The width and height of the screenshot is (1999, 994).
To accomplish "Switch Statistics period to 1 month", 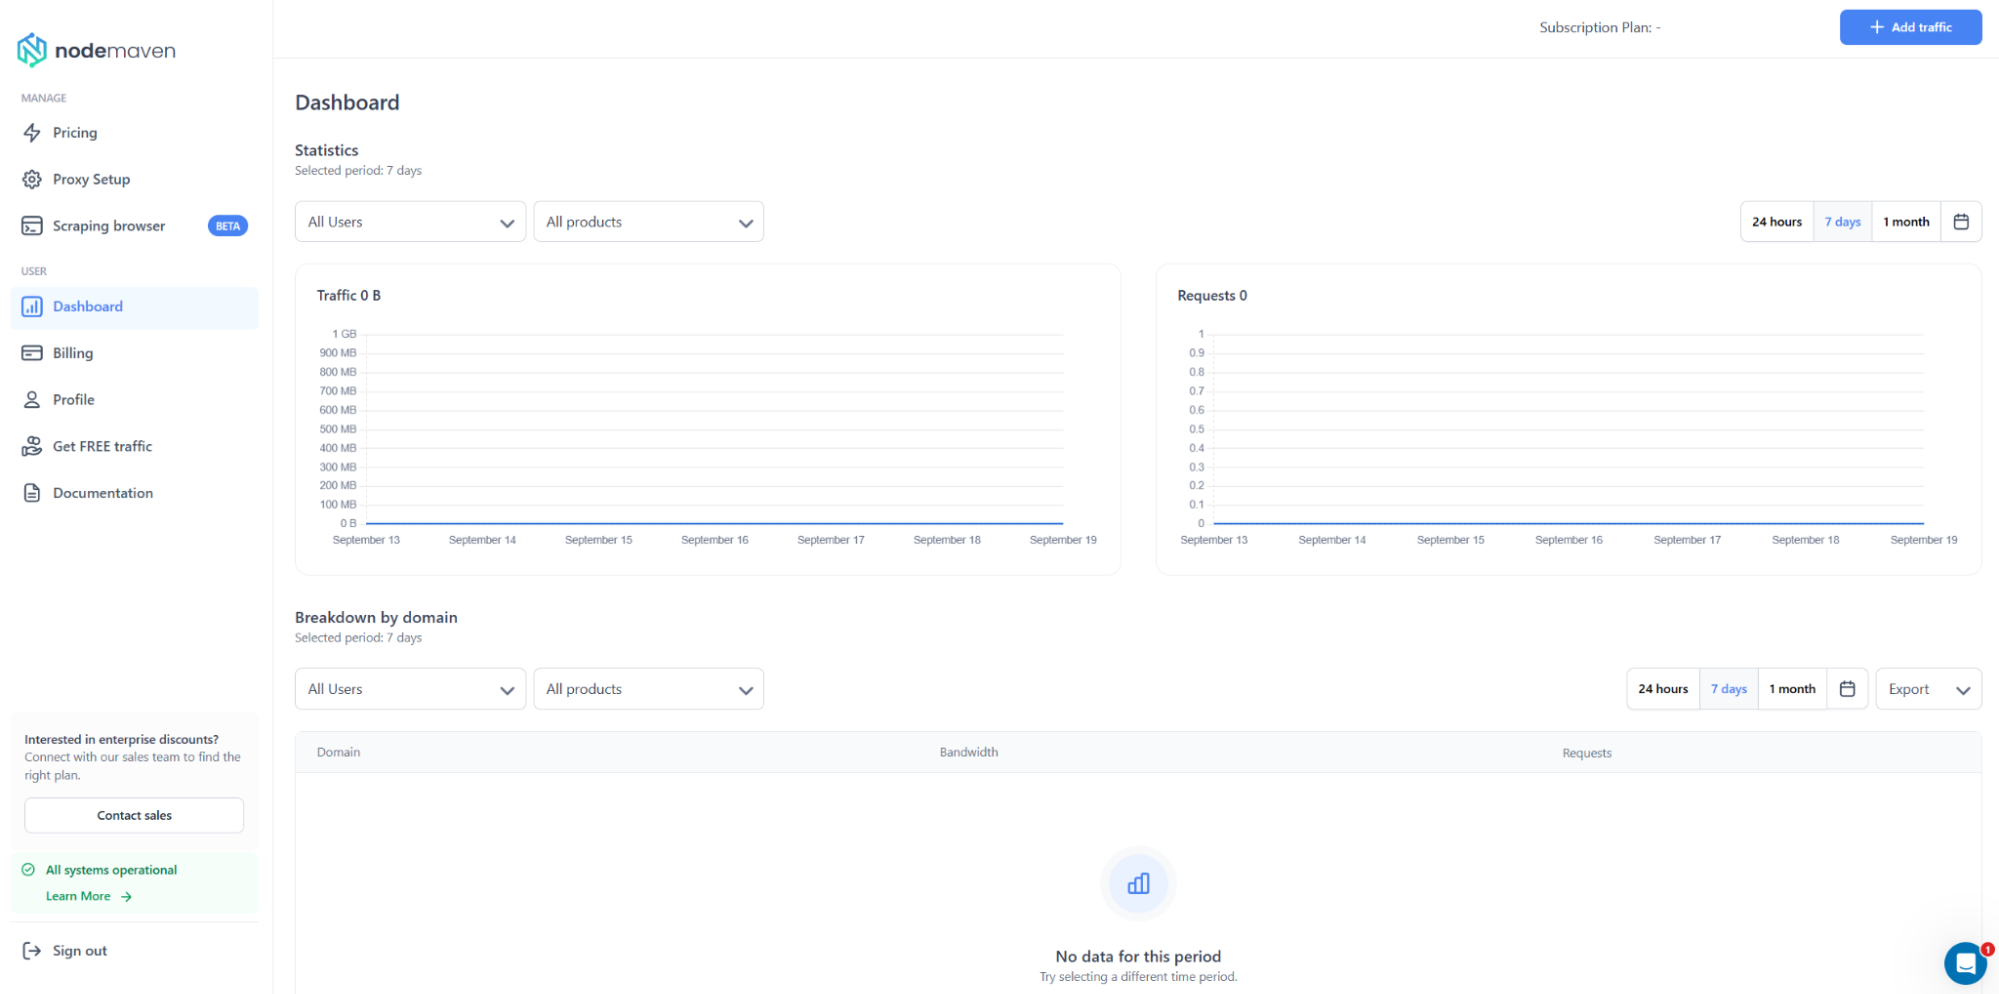I will tap(1905, 222).
